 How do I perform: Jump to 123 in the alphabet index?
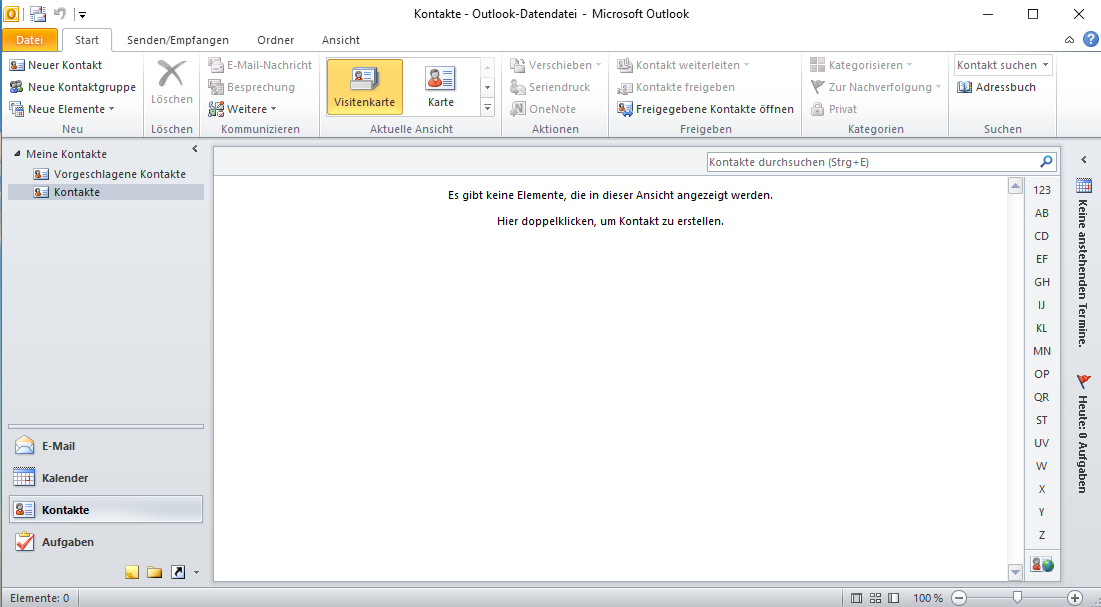(x=1042, y=190)
